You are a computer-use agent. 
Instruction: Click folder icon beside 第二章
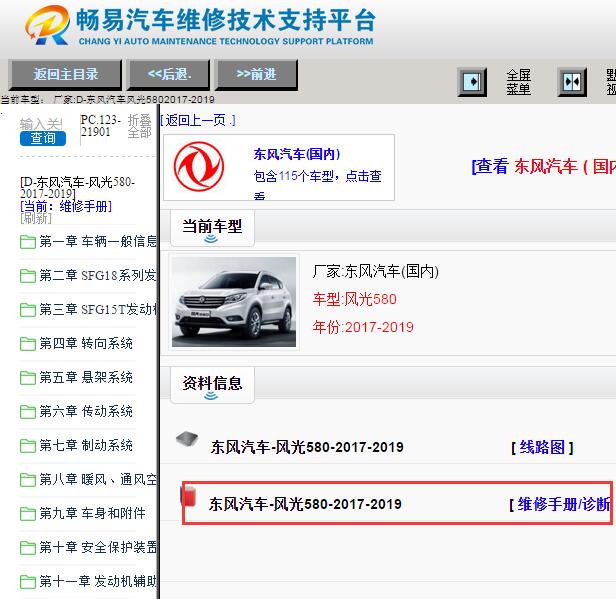coord(28,276)
